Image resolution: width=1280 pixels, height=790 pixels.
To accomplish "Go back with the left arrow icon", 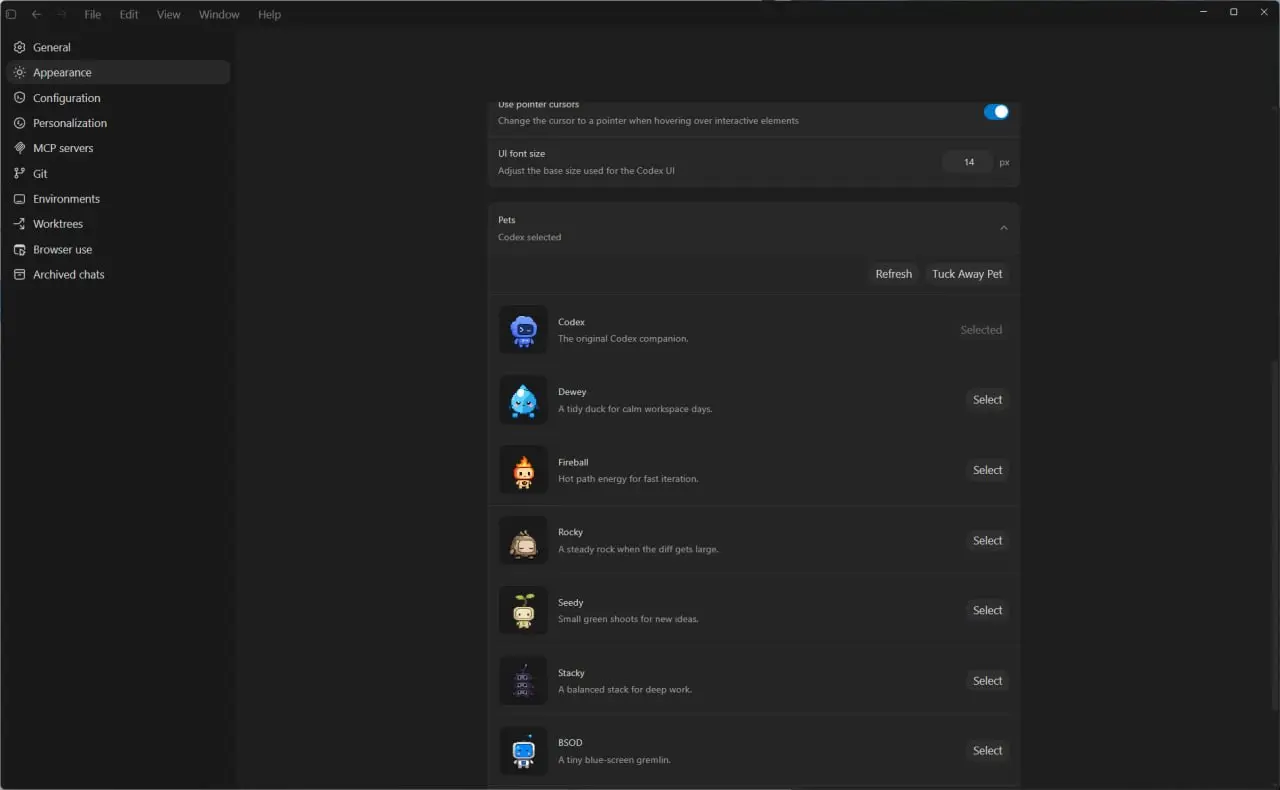I will (x=37, y=14).
